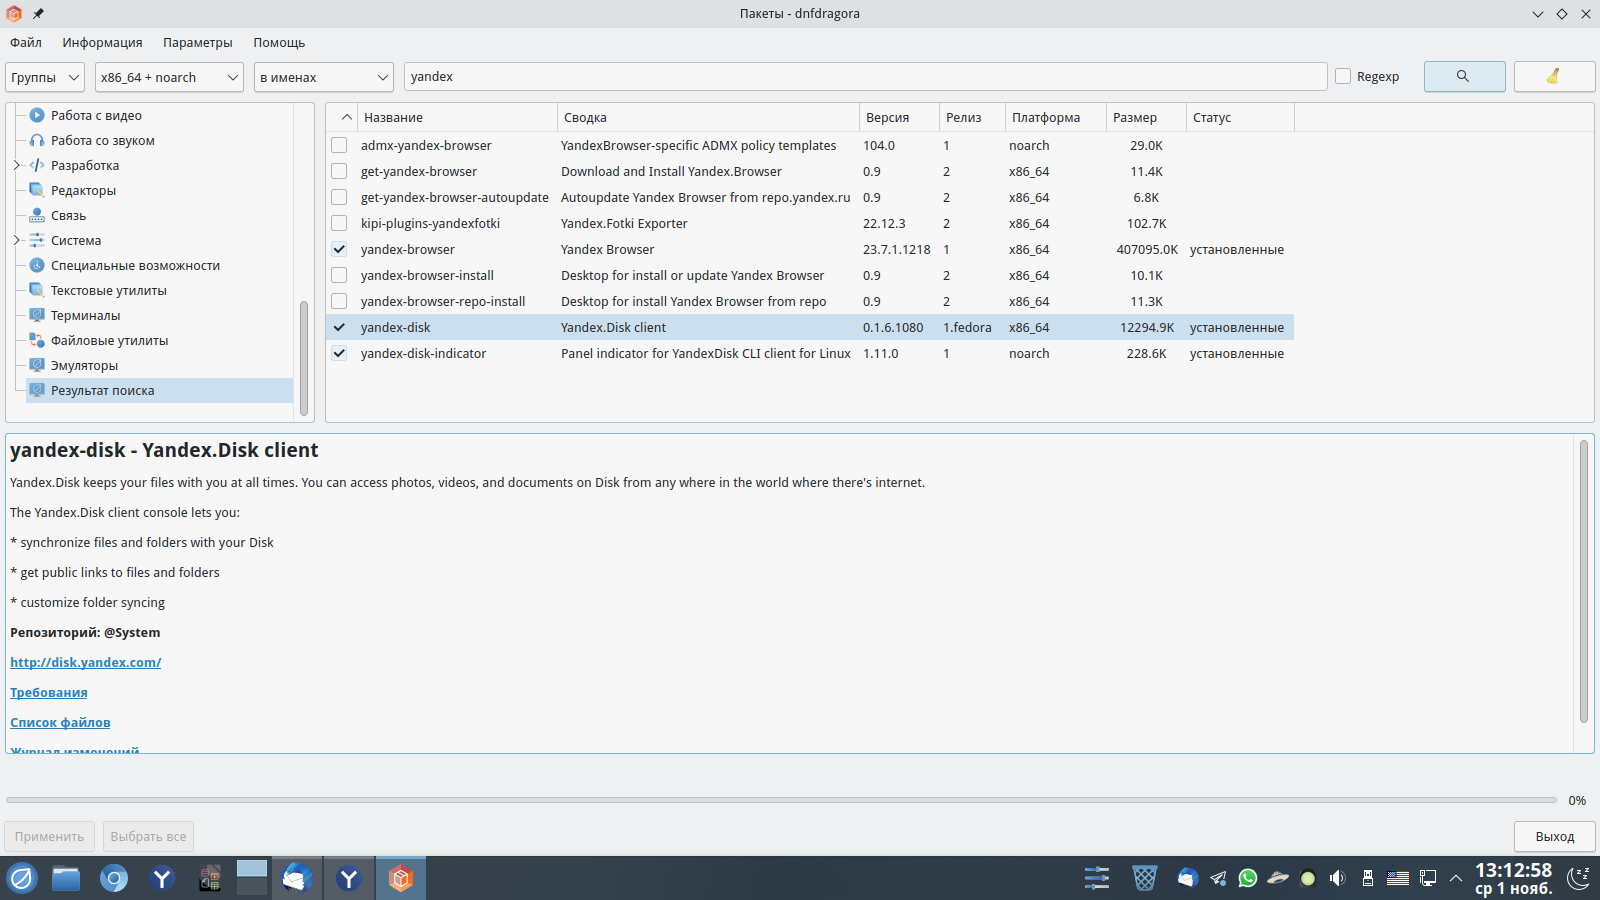This screenshot has height=900, width=1600.
Task: Clear the search with the broom icon
Action: pos(1554,77)
